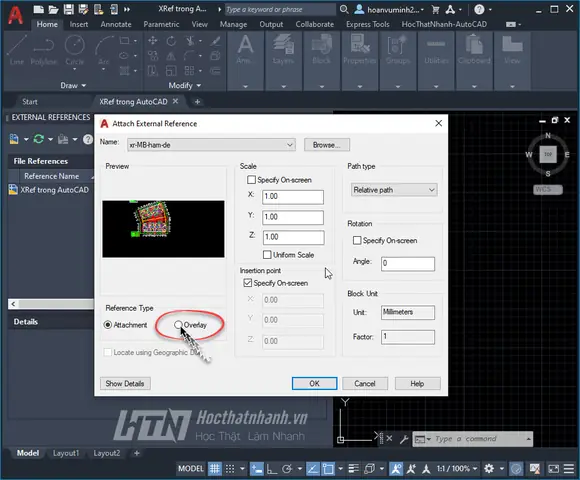Click Cancel in the dialog
The image size is (580, 480).
point(365,383)
